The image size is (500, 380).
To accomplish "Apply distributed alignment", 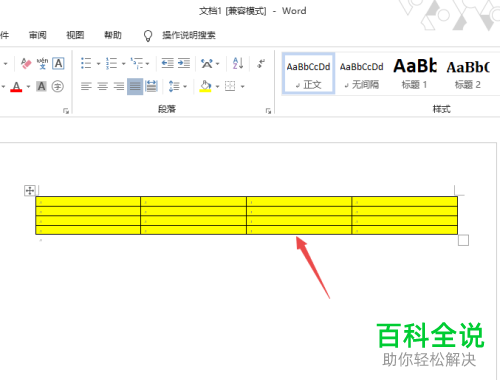I will click(151, 87).
